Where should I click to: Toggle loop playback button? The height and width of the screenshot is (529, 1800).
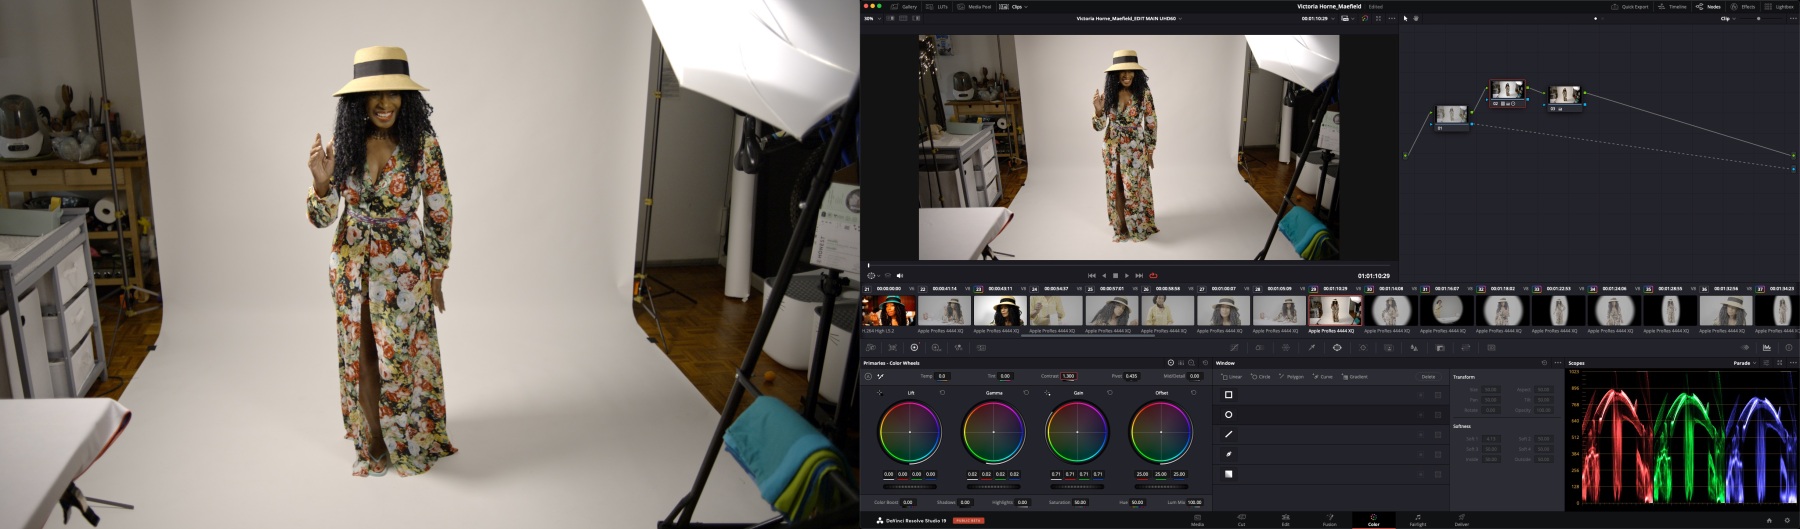click(x=1153, y=276)
